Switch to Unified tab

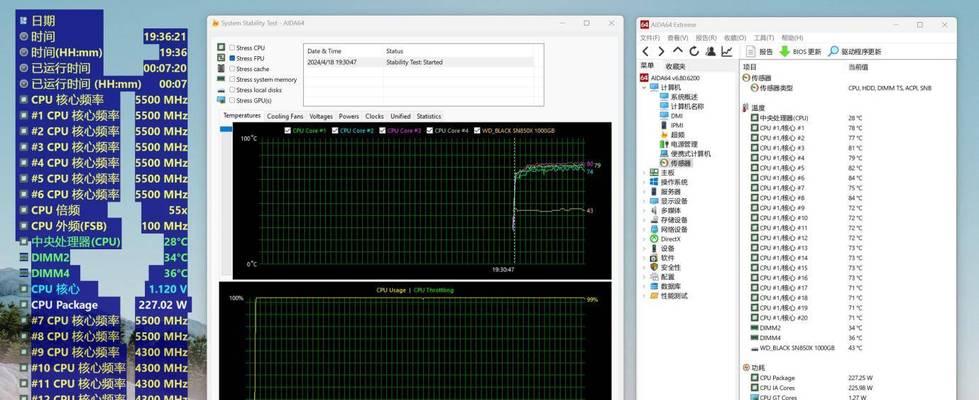click(x=400, y=116)
